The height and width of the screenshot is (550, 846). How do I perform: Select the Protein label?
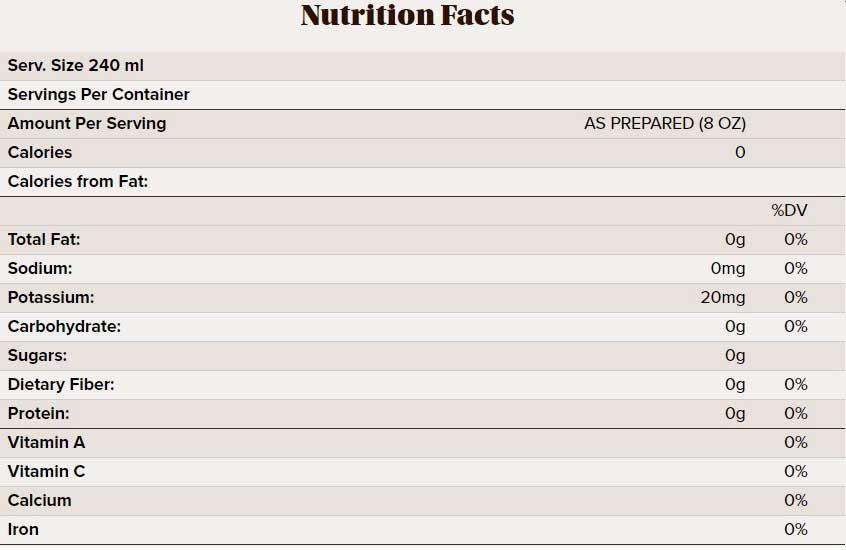tap(39, 414)
